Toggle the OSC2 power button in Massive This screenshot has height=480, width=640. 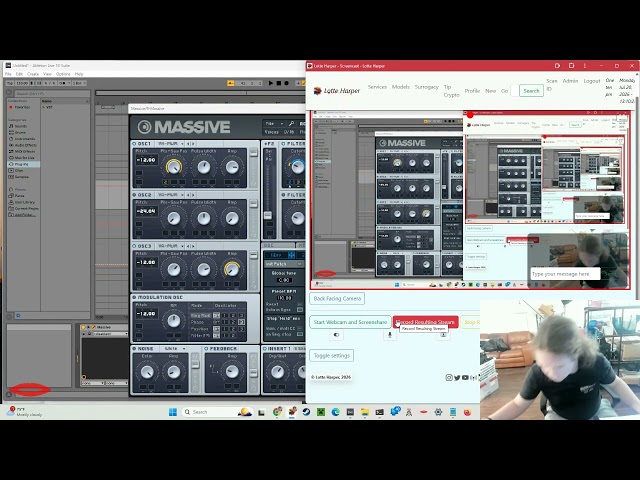(x=134, y=195)
